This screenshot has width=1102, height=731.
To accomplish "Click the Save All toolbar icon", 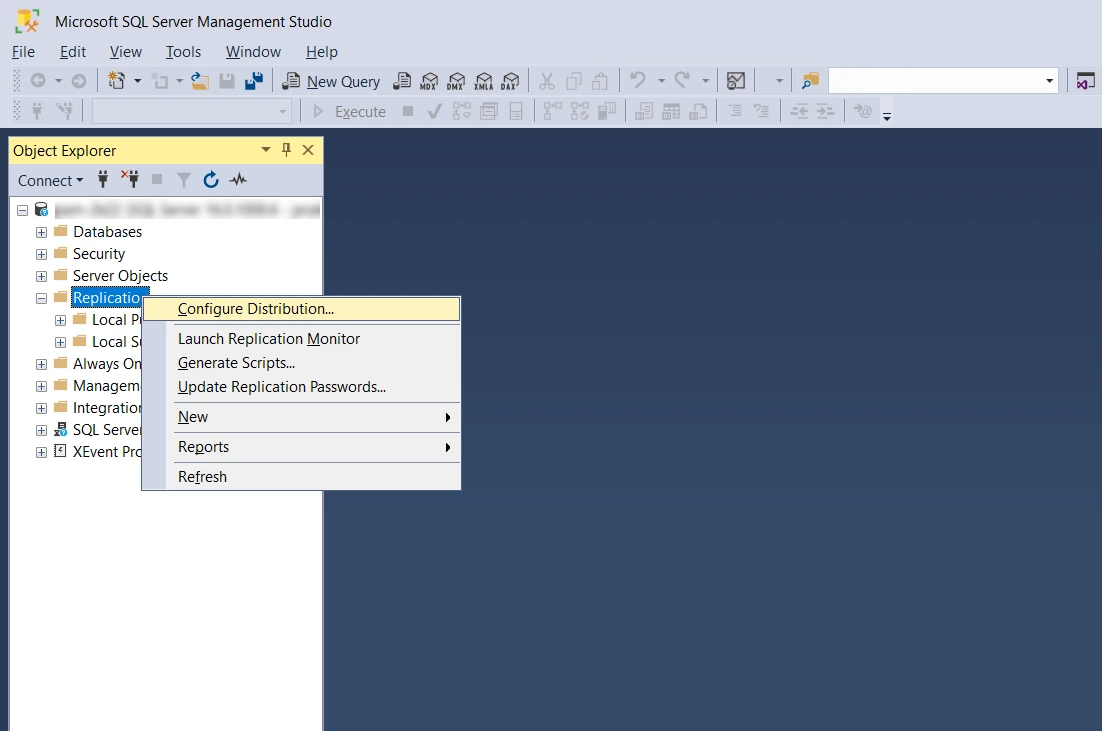I will pyautogui.click(x=254, y=82).
